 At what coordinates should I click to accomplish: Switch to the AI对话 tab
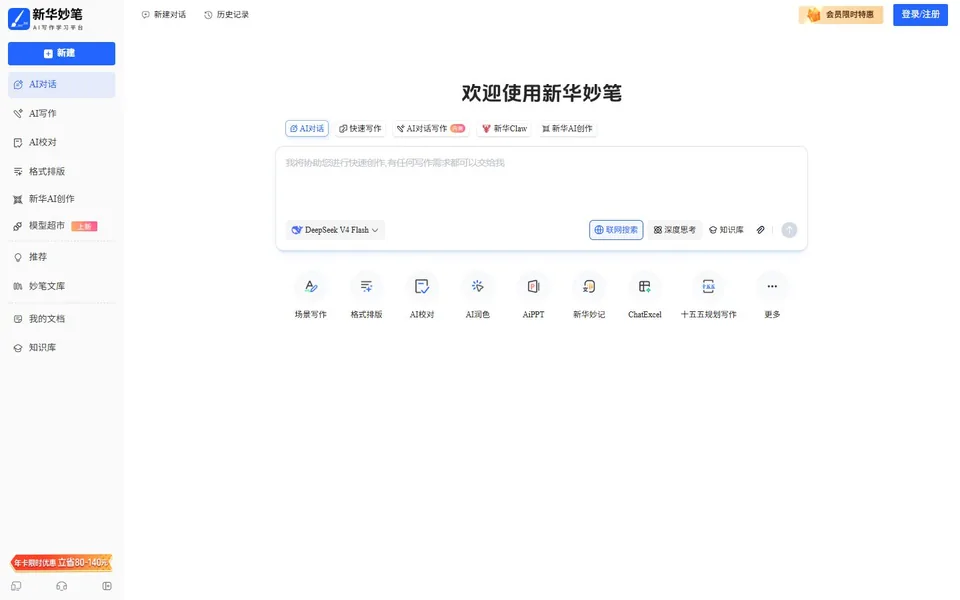tap(307, 129)
